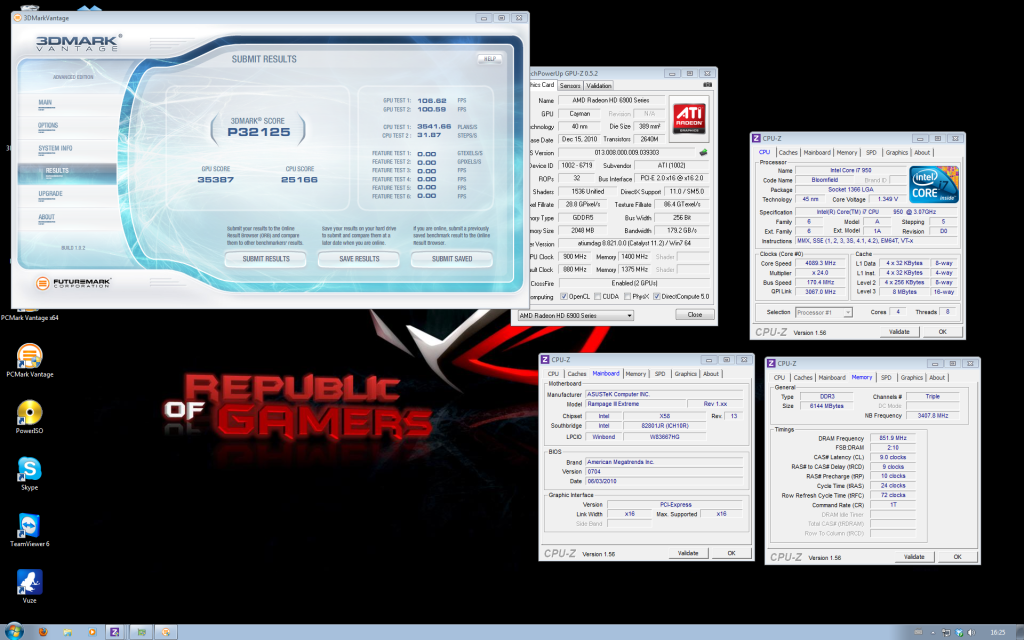The height and width of the screenshot is (640, 1024).
Task: Open Upgrade in 3DMark Vantage sidebar
Action: pos(50,194)
